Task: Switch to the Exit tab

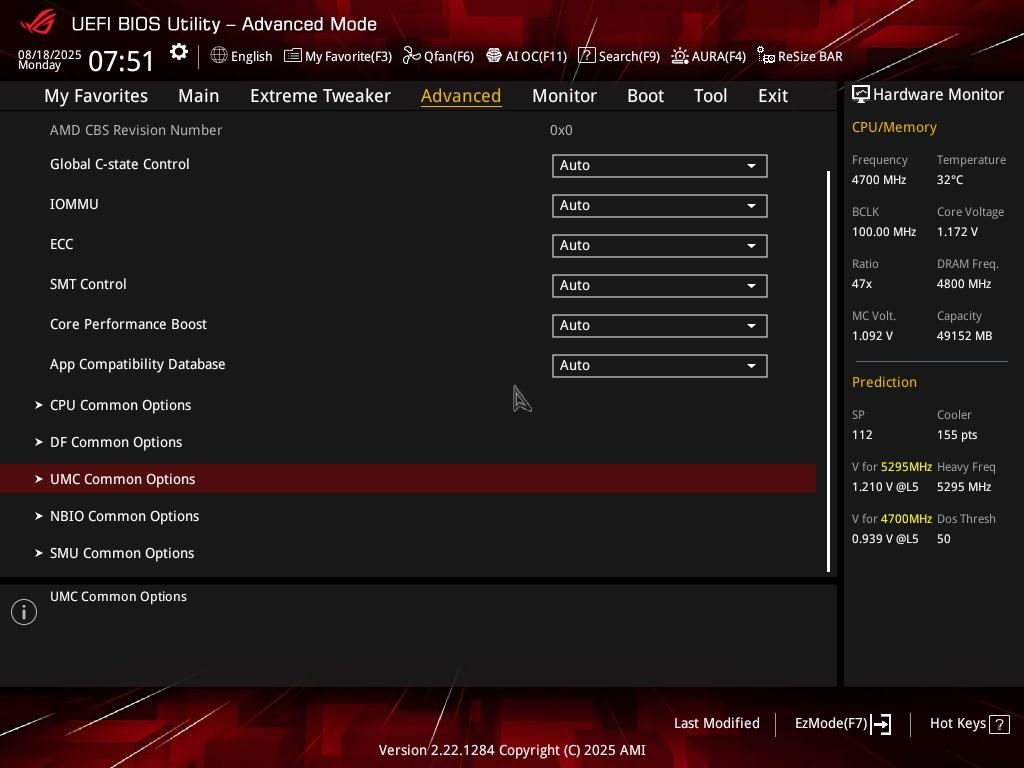Action: pyautogui.click(x=773, y=96)
